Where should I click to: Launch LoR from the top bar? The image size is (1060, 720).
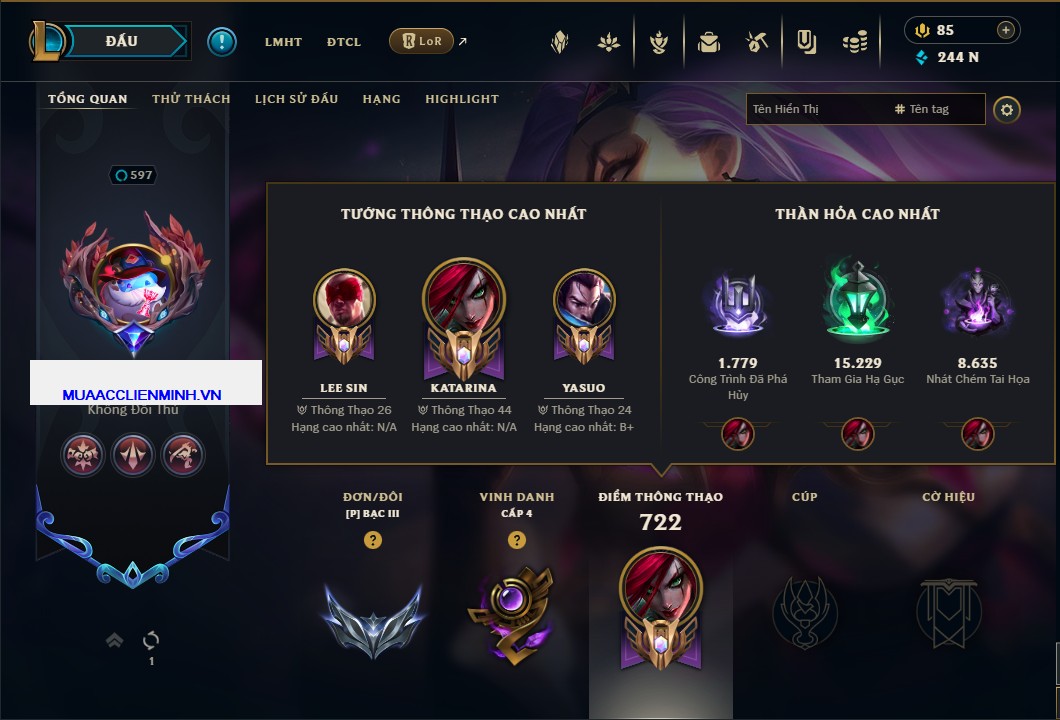pos(422,41)
